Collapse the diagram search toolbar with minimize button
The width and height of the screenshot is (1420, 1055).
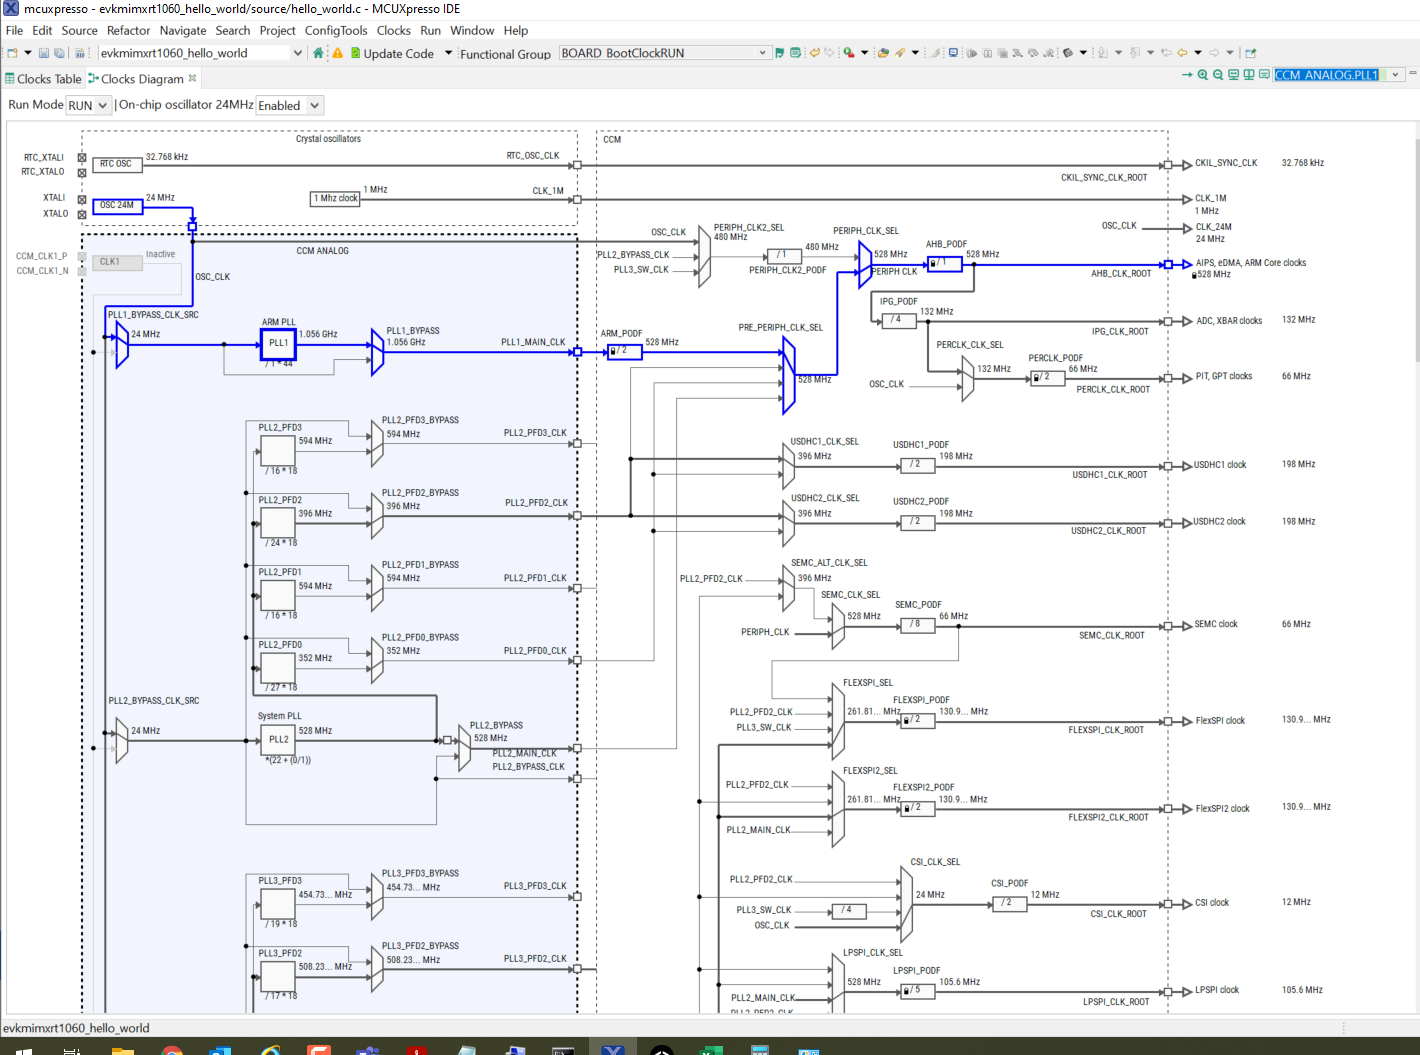click(x=1413, y=73)
